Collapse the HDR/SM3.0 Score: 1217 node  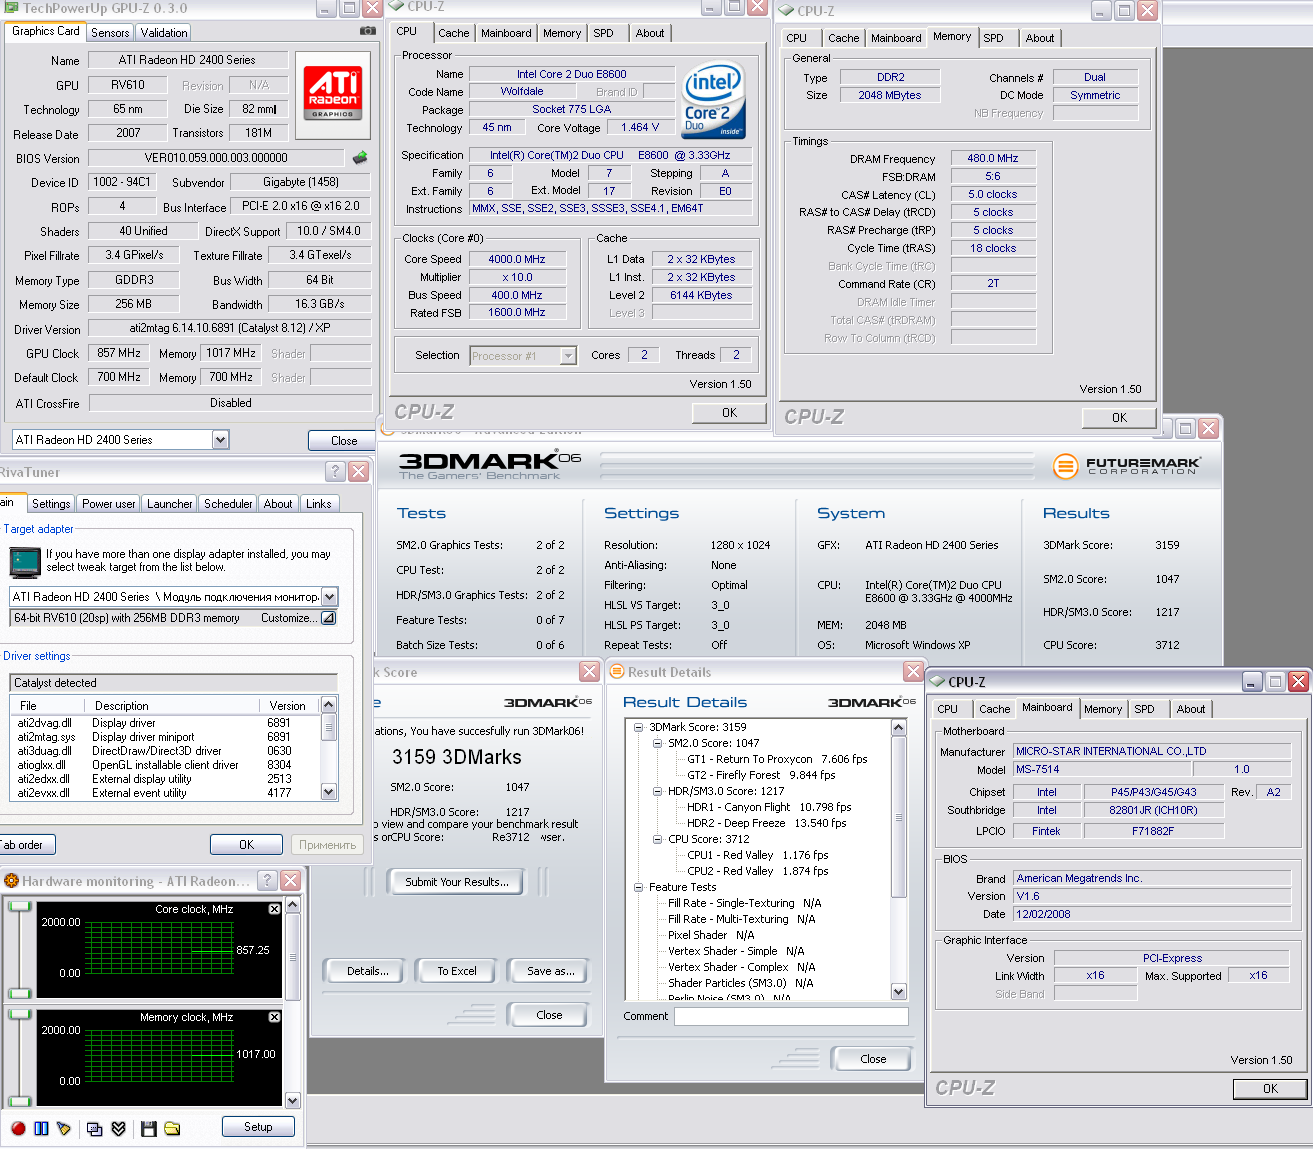coord(657,791)
